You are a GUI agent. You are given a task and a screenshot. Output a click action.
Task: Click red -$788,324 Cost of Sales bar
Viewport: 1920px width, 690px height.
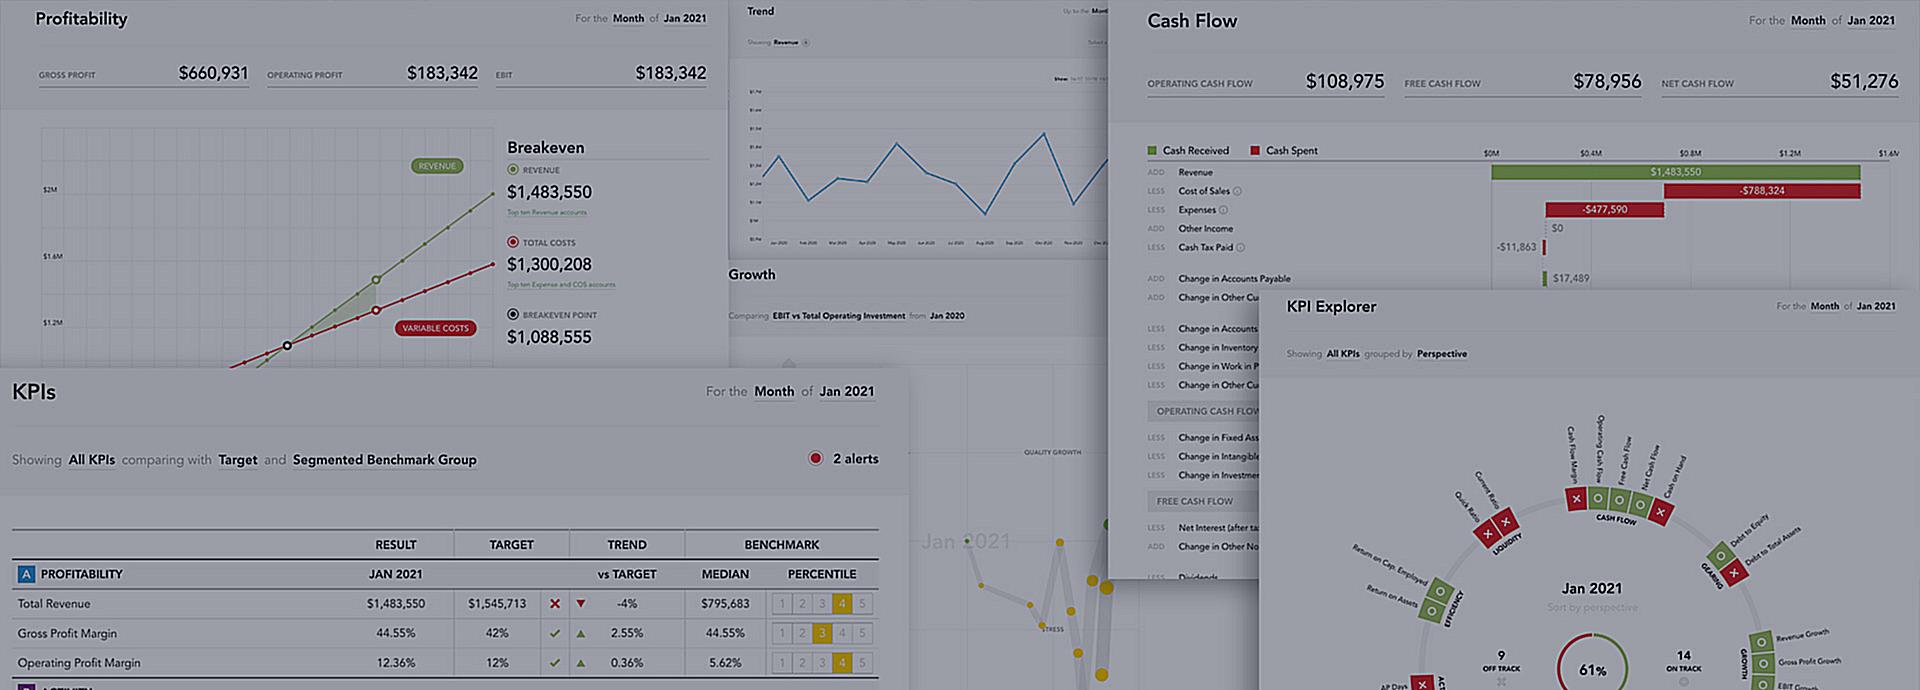click(x=1762, y=191)
